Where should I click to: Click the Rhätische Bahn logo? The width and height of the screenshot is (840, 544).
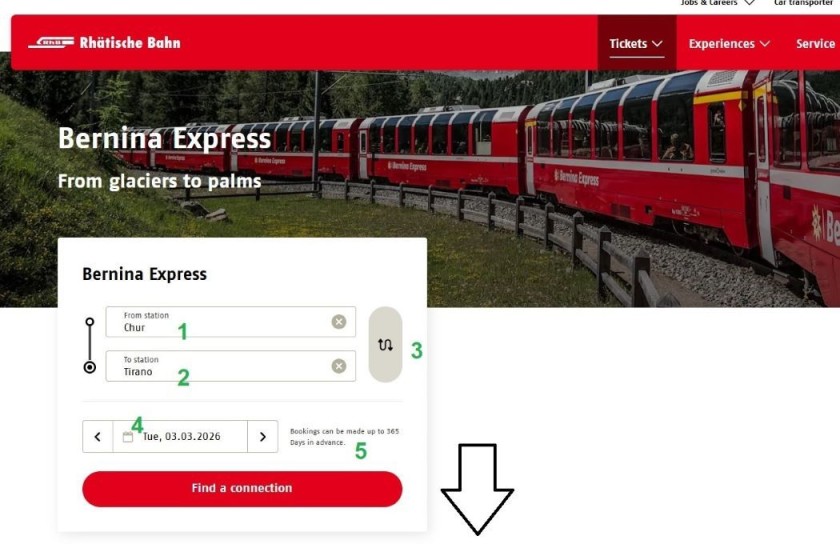pos(104,42)
